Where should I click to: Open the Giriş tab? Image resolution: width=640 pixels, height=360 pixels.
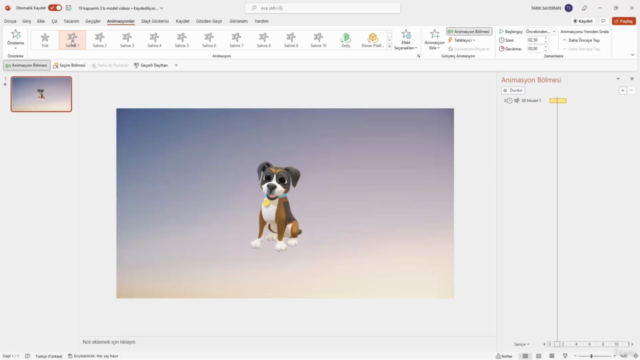pos(27,21)
